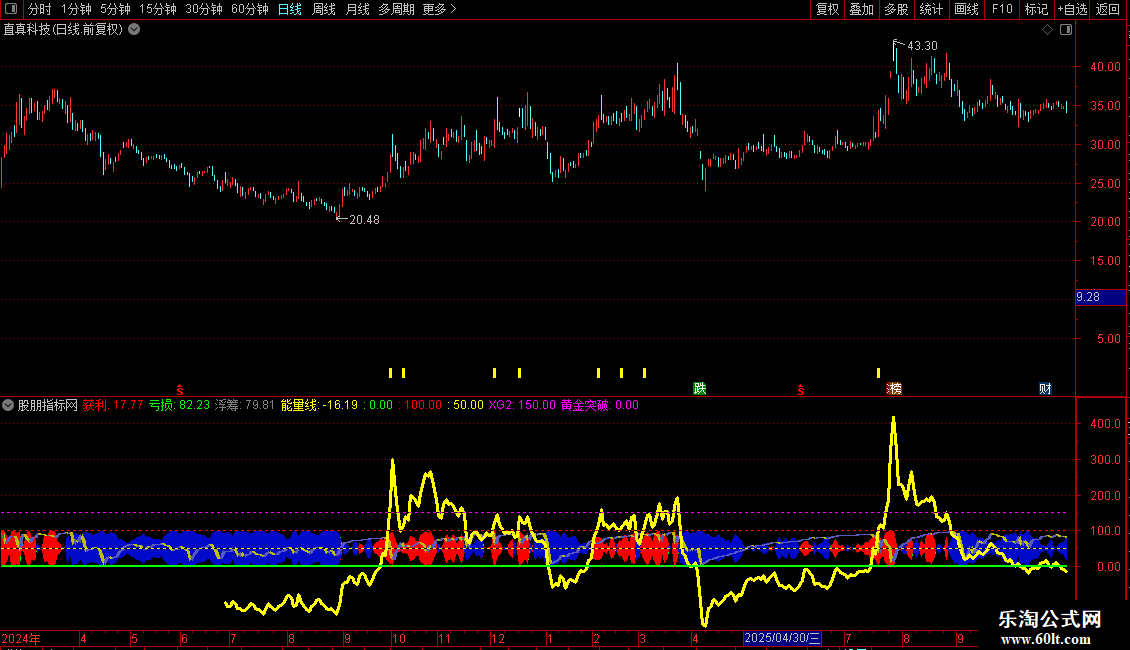Click the window layout icon beside the diamond
Screen dimensions: 1130x650
[1066, 30]
